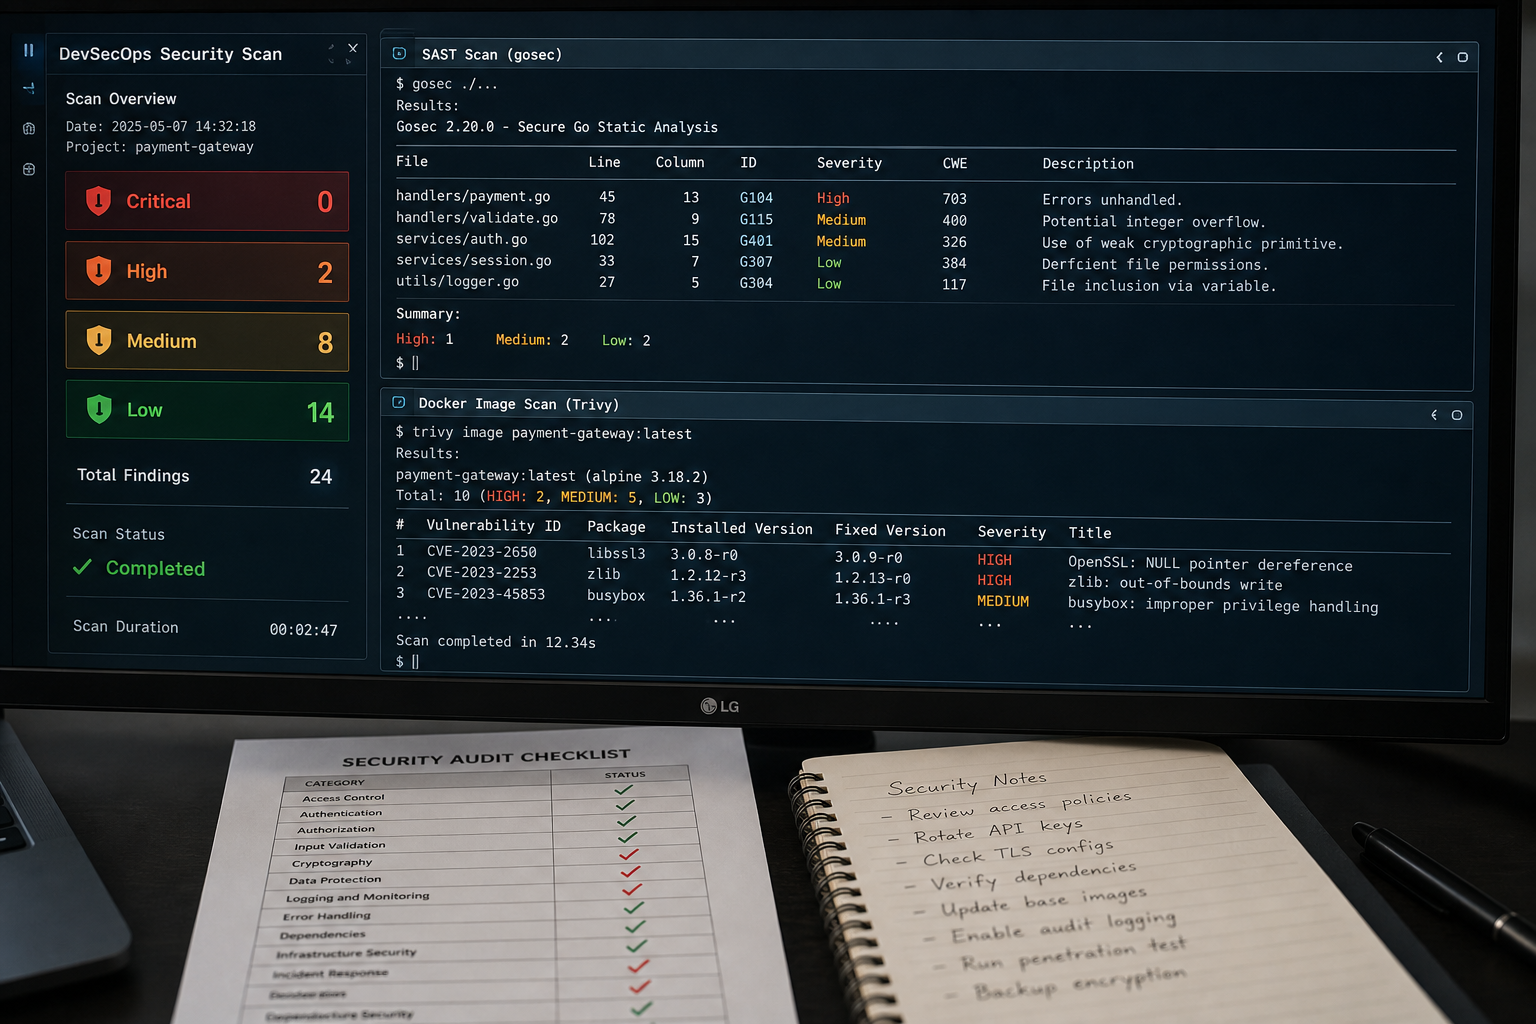Click the Vulnerability ID column header
The width and height of the screenshot is (1536, 1024).
pyautogui.click(x=493, y=526)
